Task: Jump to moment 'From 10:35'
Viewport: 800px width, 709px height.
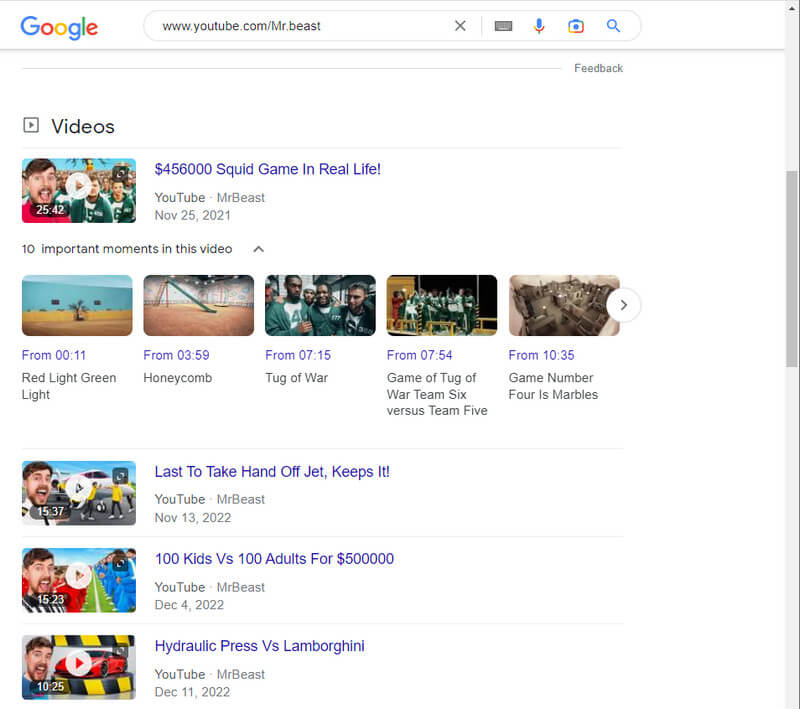Action: (x=541, y=355)
